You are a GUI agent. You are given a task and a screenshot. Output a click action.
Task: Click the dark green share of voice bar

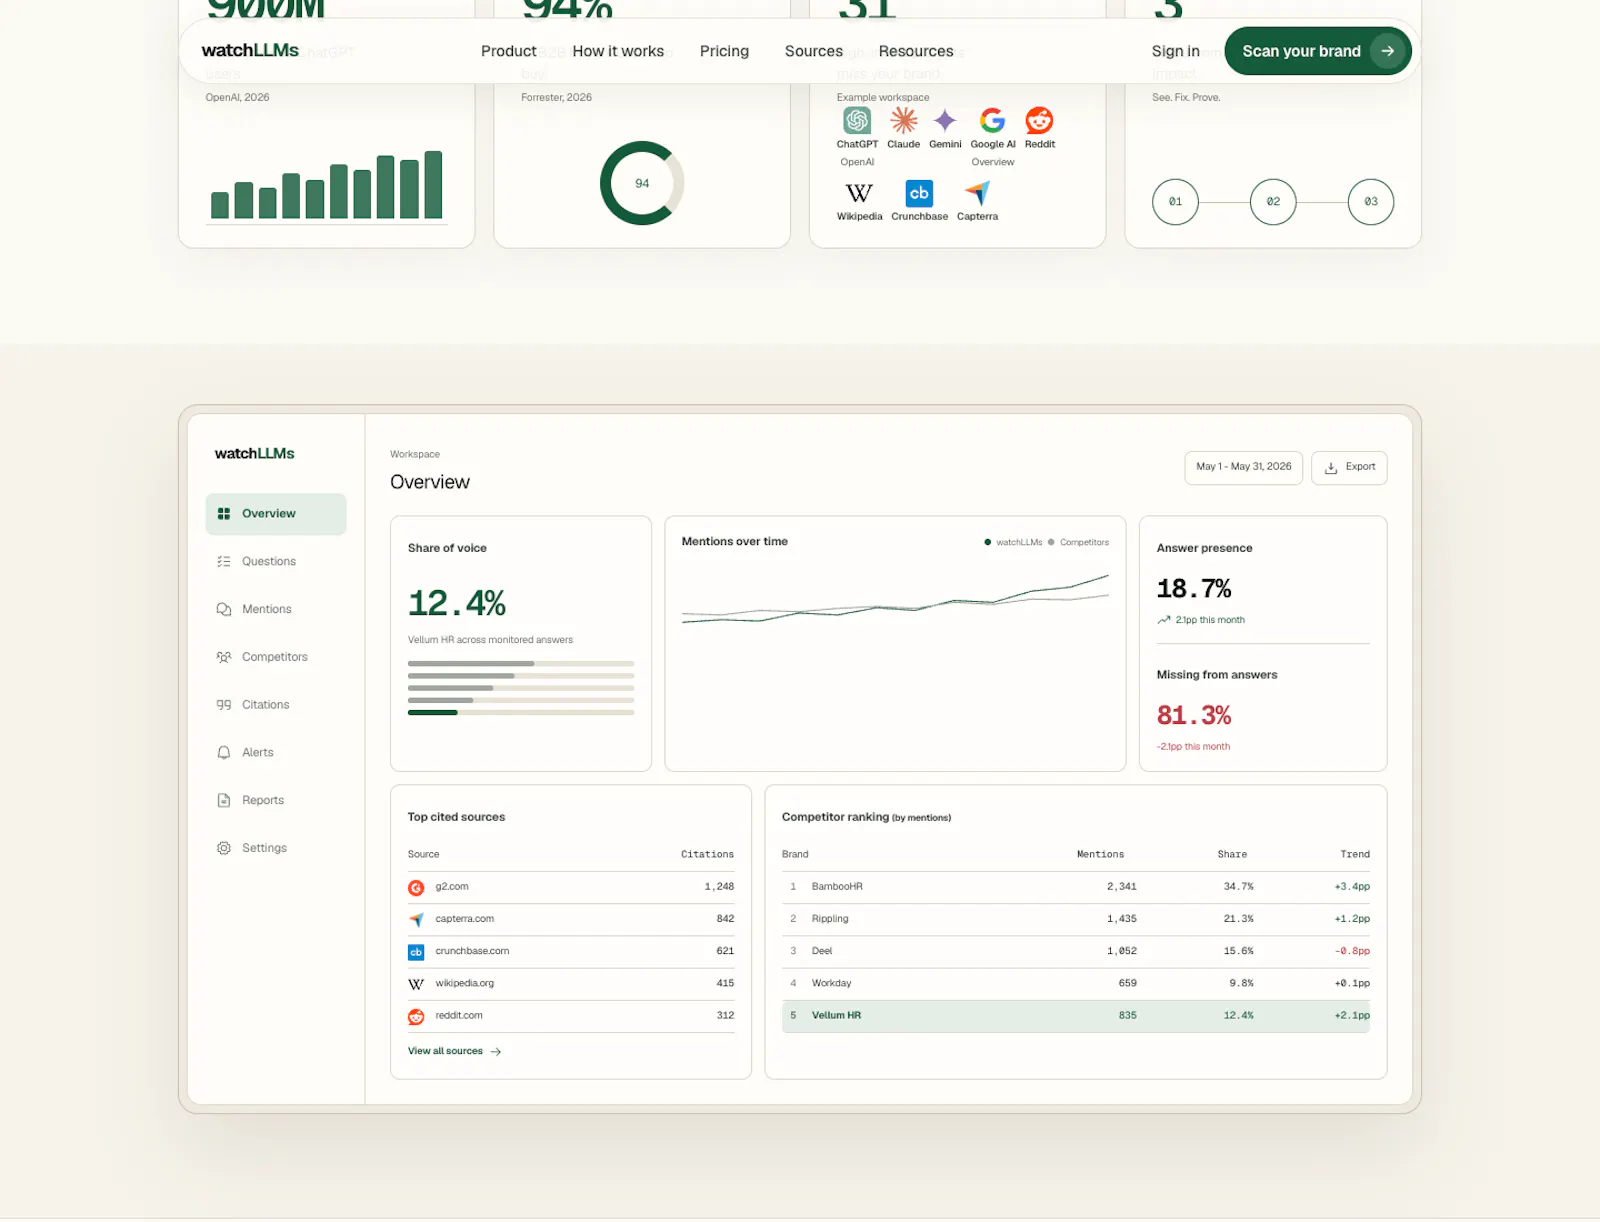(433, 713)
